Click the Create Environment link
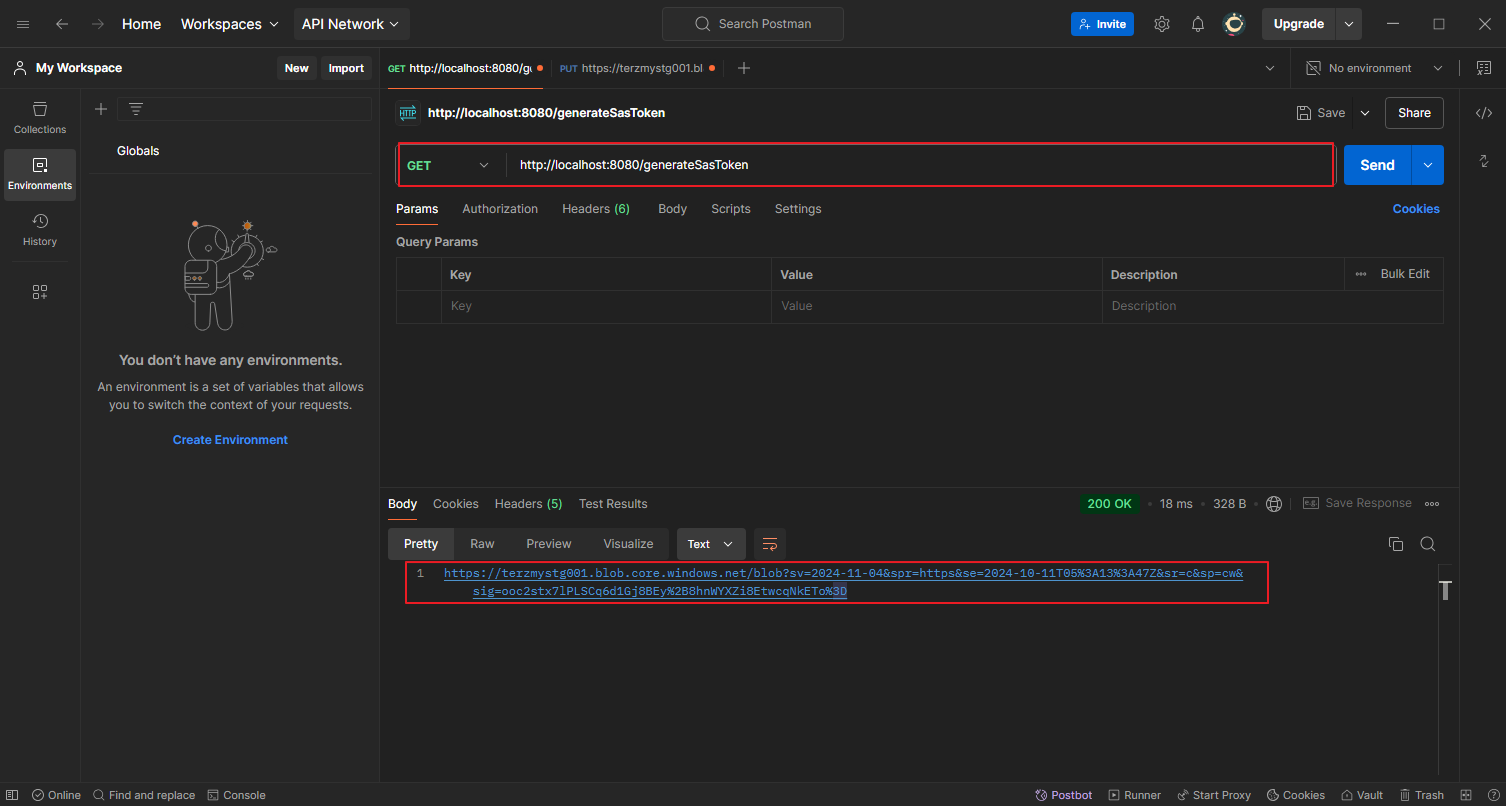This screenshot has height=806, width=1506. tap(230, 440)
